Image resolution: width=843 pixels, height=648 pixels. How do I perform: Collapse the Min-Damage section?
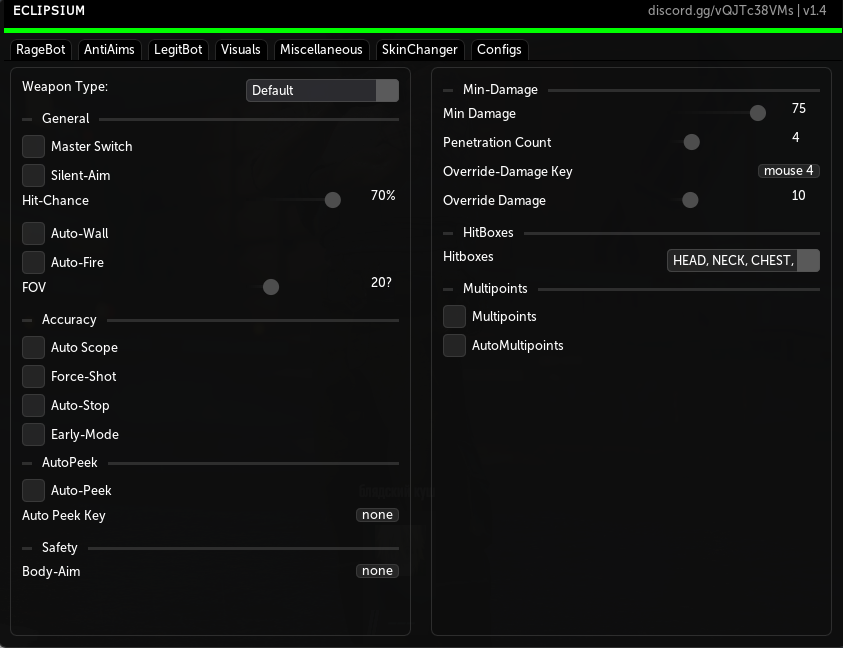click(x=450, y=89)
